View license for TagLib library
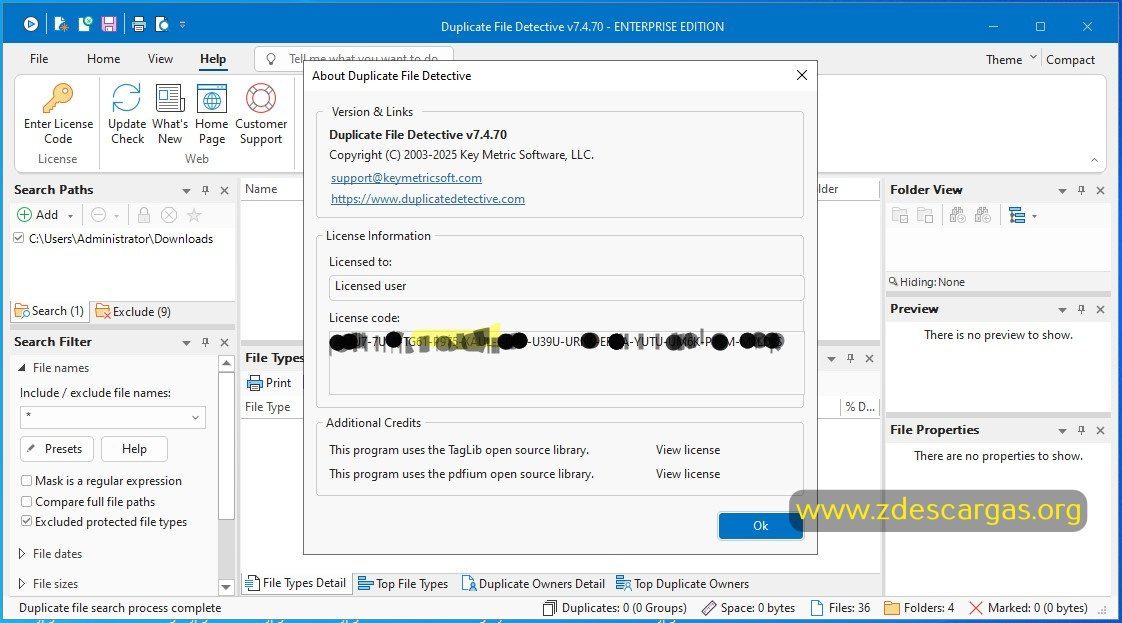1122x623 pixels. [x=688, y=450]
